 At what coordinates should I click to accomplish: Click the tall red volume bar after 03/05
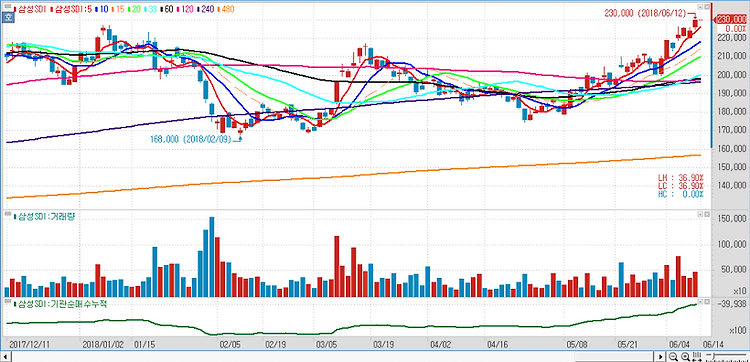(336, 266)
